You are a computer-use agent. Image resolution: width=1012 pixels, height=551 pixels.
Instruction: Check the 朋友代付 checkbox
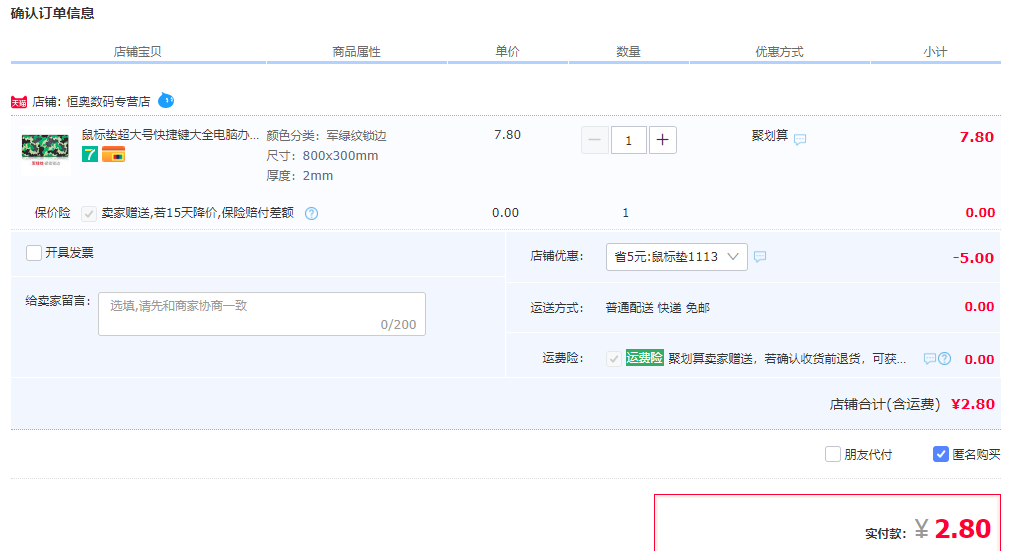pos(833,454)
